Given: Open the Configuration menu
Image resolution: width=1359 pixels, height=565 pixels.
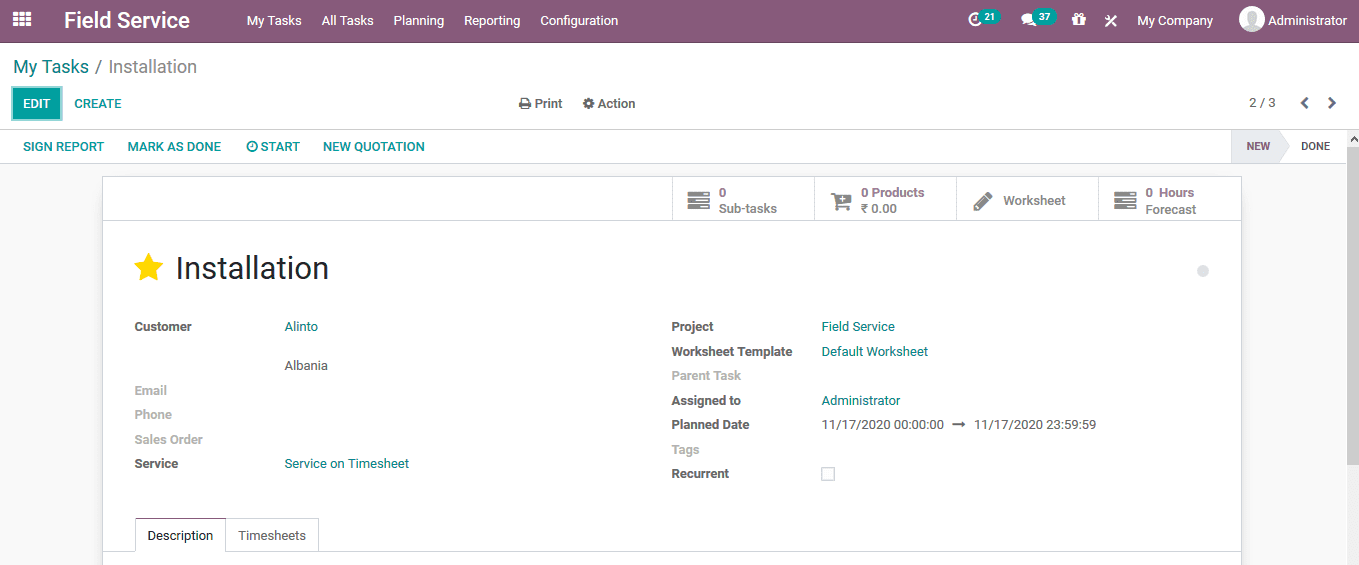Looking at the screenshot, I should (x=579, y=20).
